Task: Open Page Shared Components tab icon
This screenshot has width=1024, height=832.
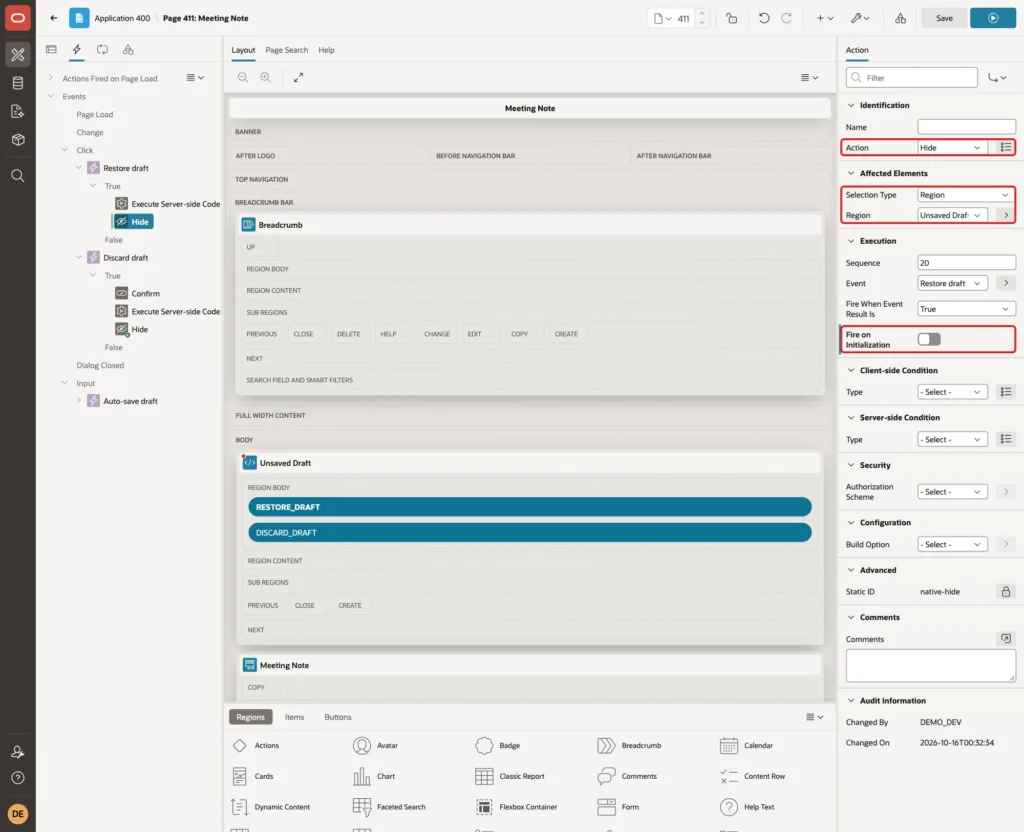Action: (x=128, y=50)
